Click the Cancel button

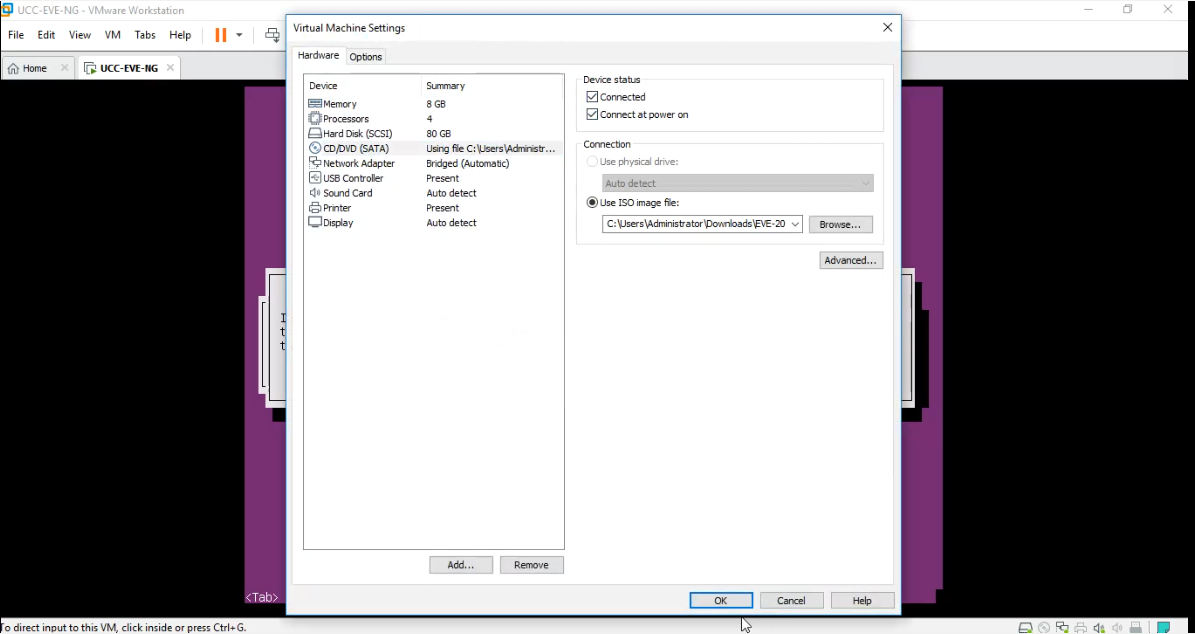(791, 600)
